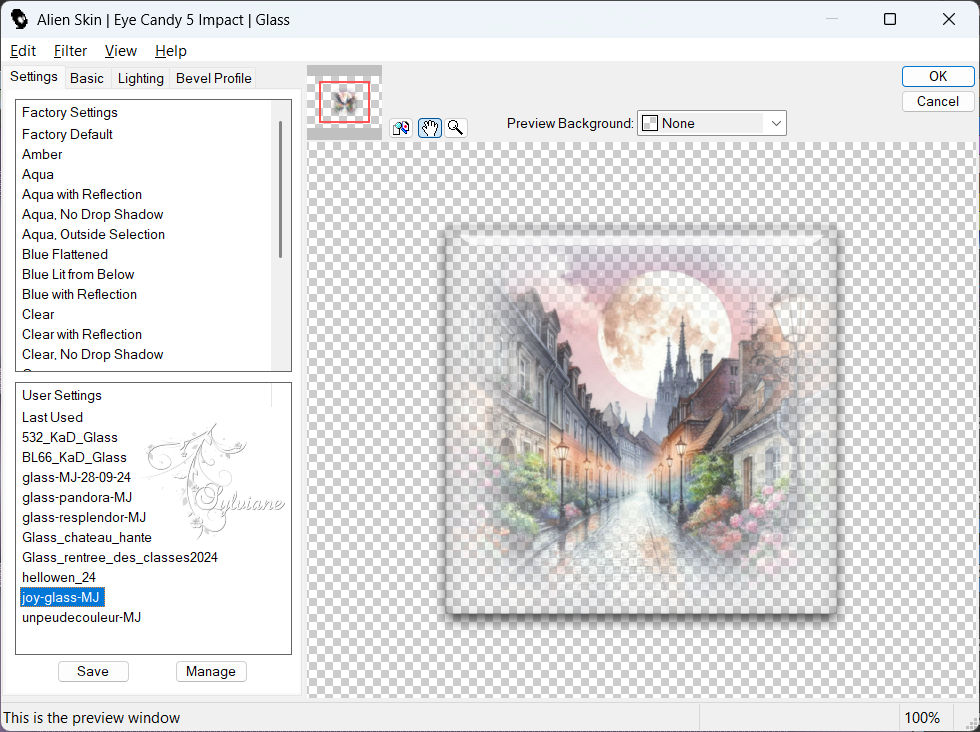This screenshot has width=980, height=732.
Task: Select the Clear preset
Action: [38, 314]
